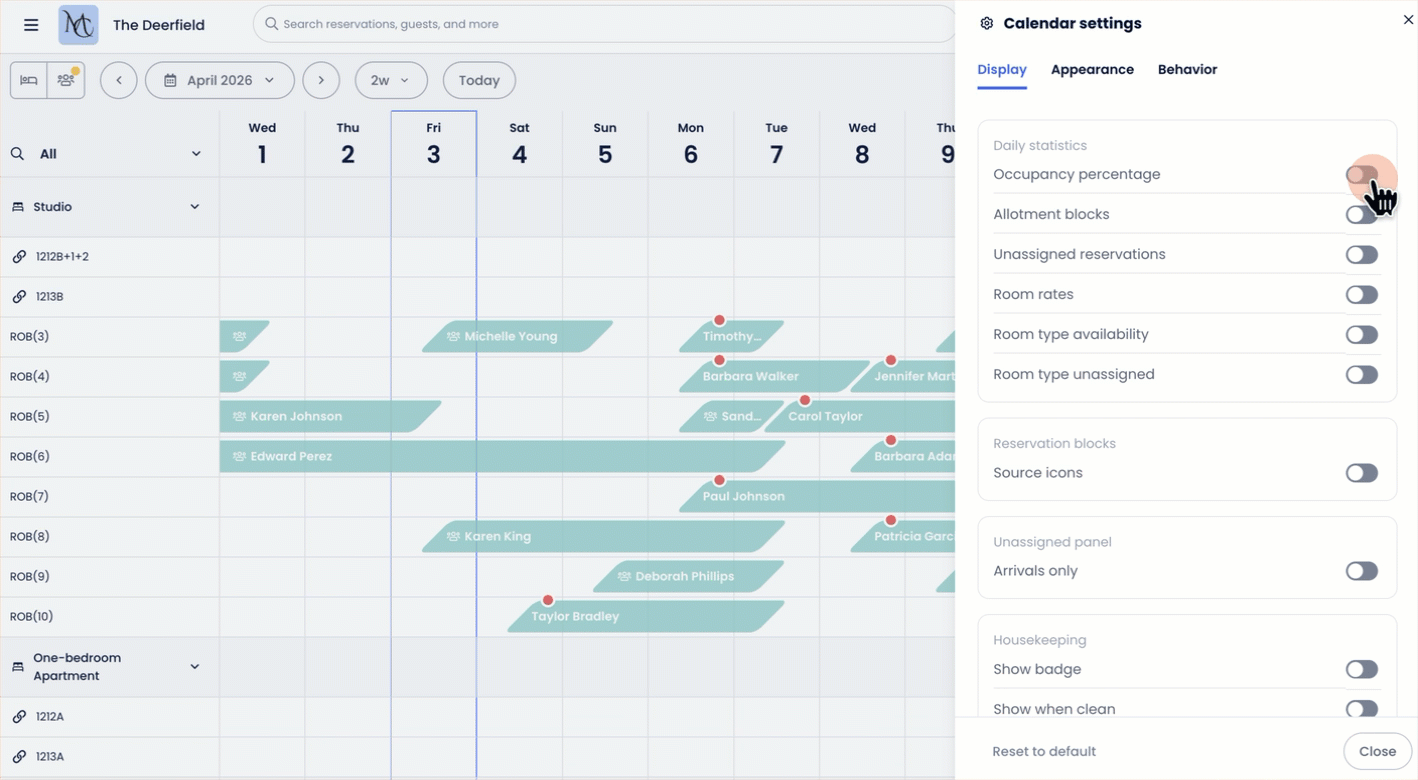Go to previous period with left arrow
This screenshot has width=1418, height=780.
119,80
